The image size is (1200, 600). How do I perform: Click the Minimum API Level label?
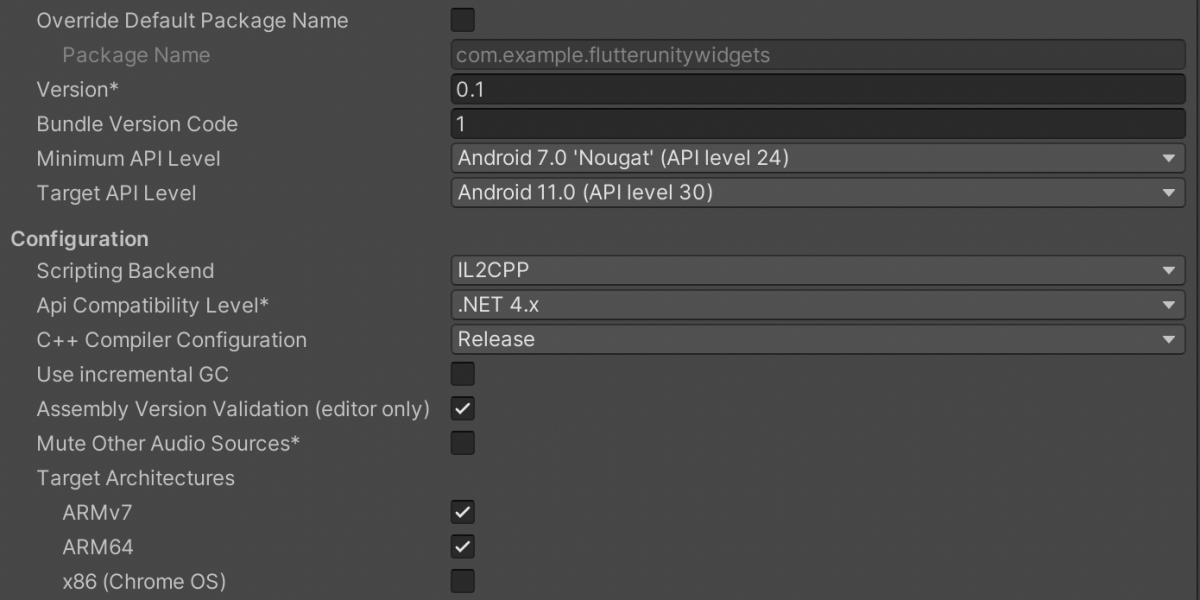tap(128, 158)
